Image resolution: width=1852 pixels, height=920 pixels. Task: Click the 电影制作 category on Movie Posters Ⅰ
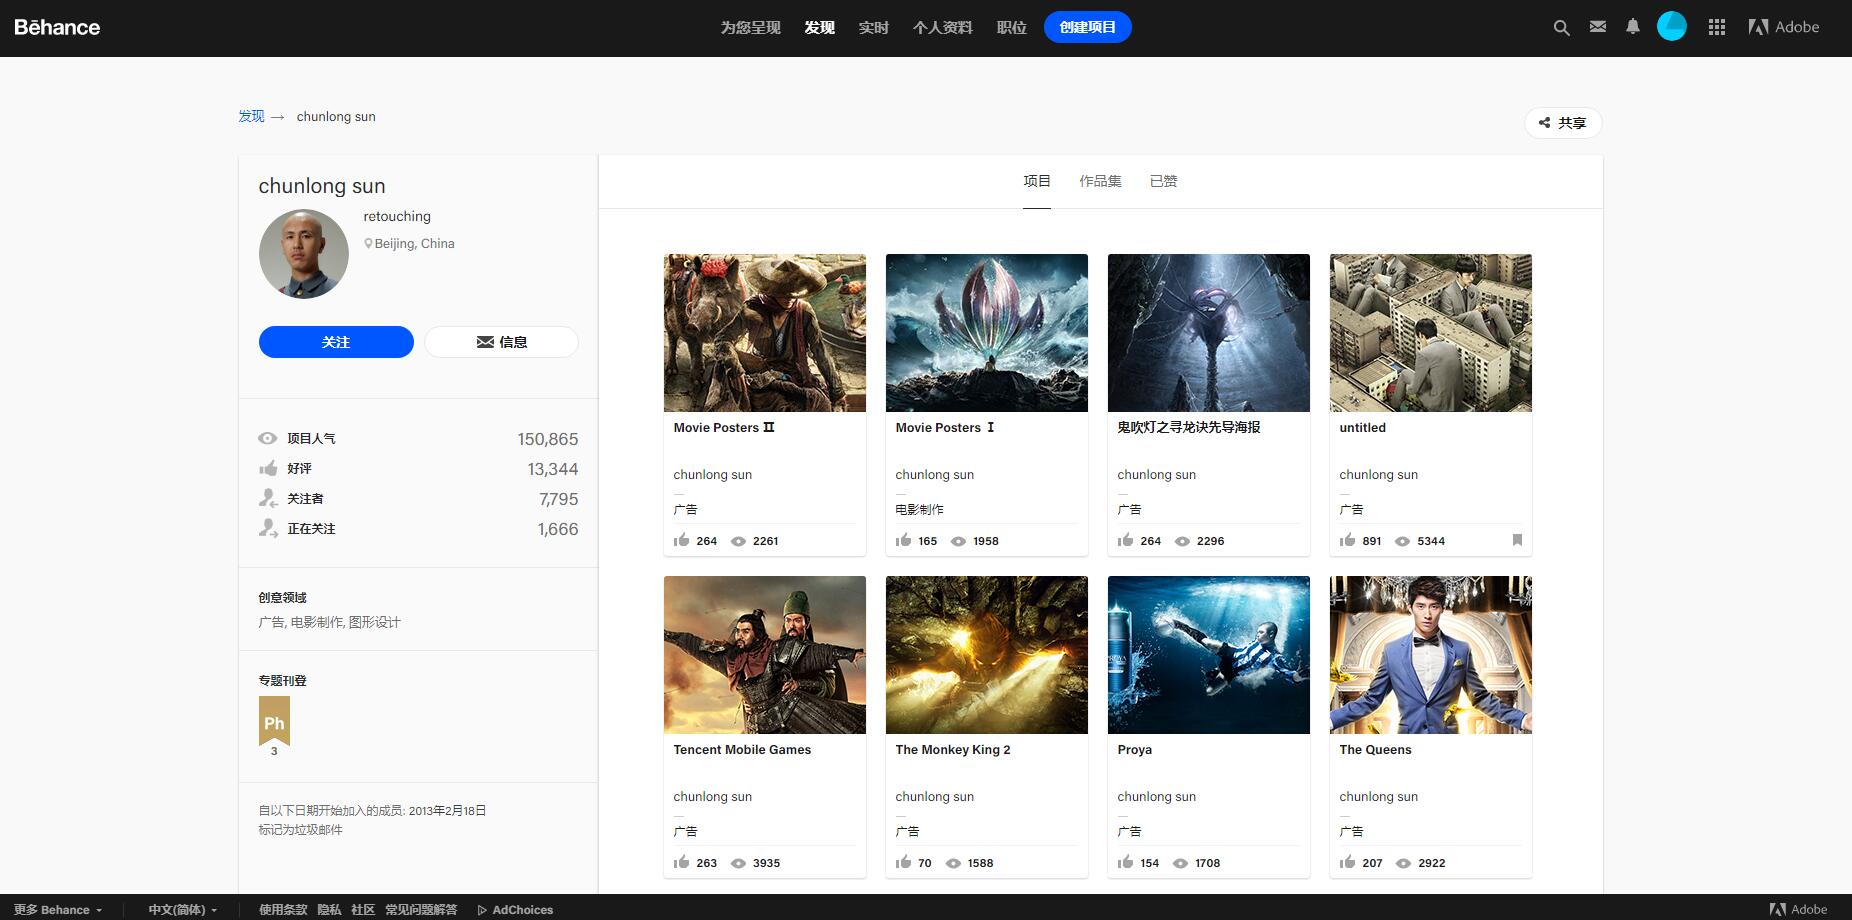coord(920,509)
